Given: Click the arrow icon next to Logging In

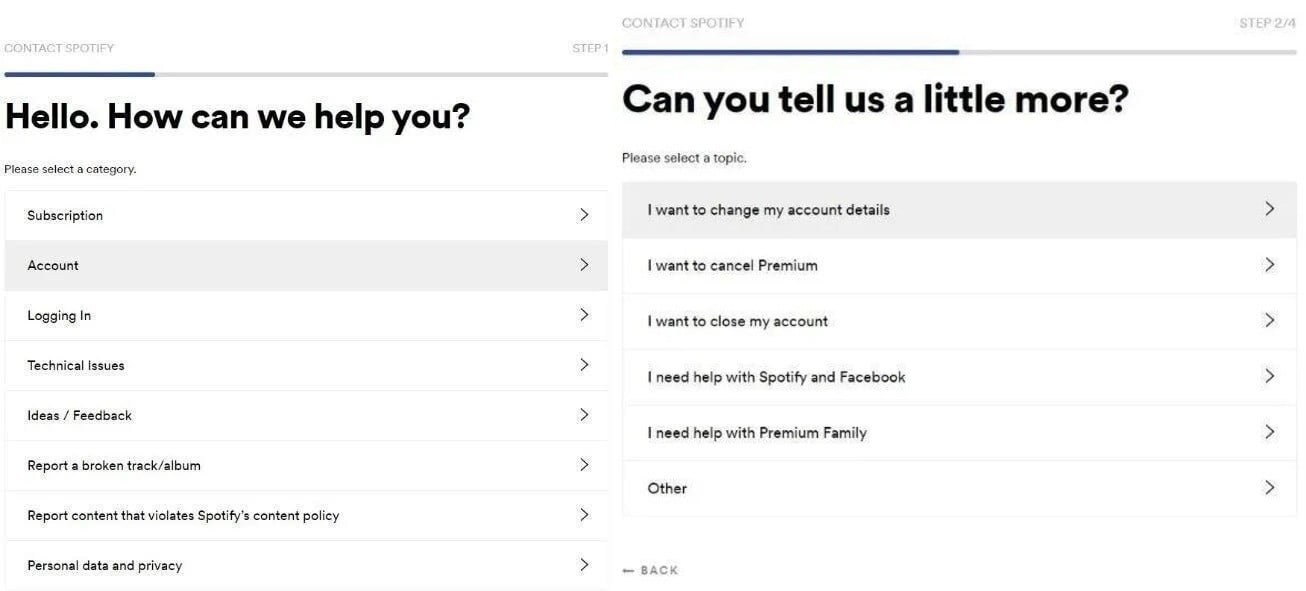Looking at the screenshot, I should coord(584,315).
